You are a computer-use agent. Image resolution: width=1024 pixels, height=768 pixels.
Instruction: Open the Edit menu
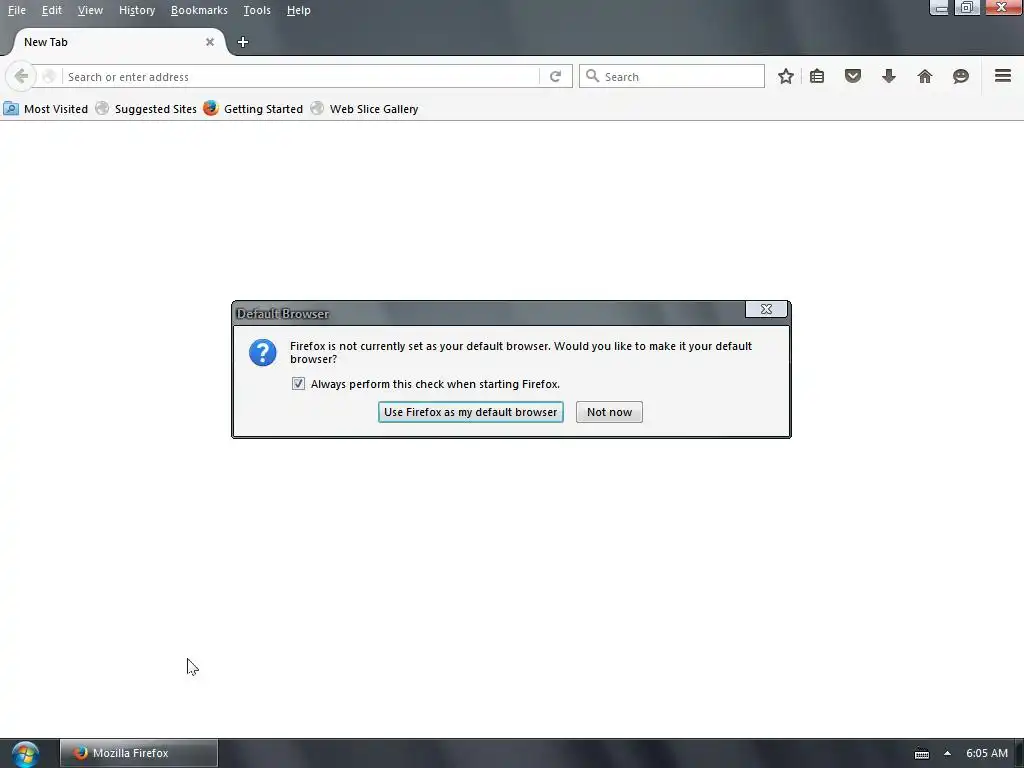coord(52,10)
